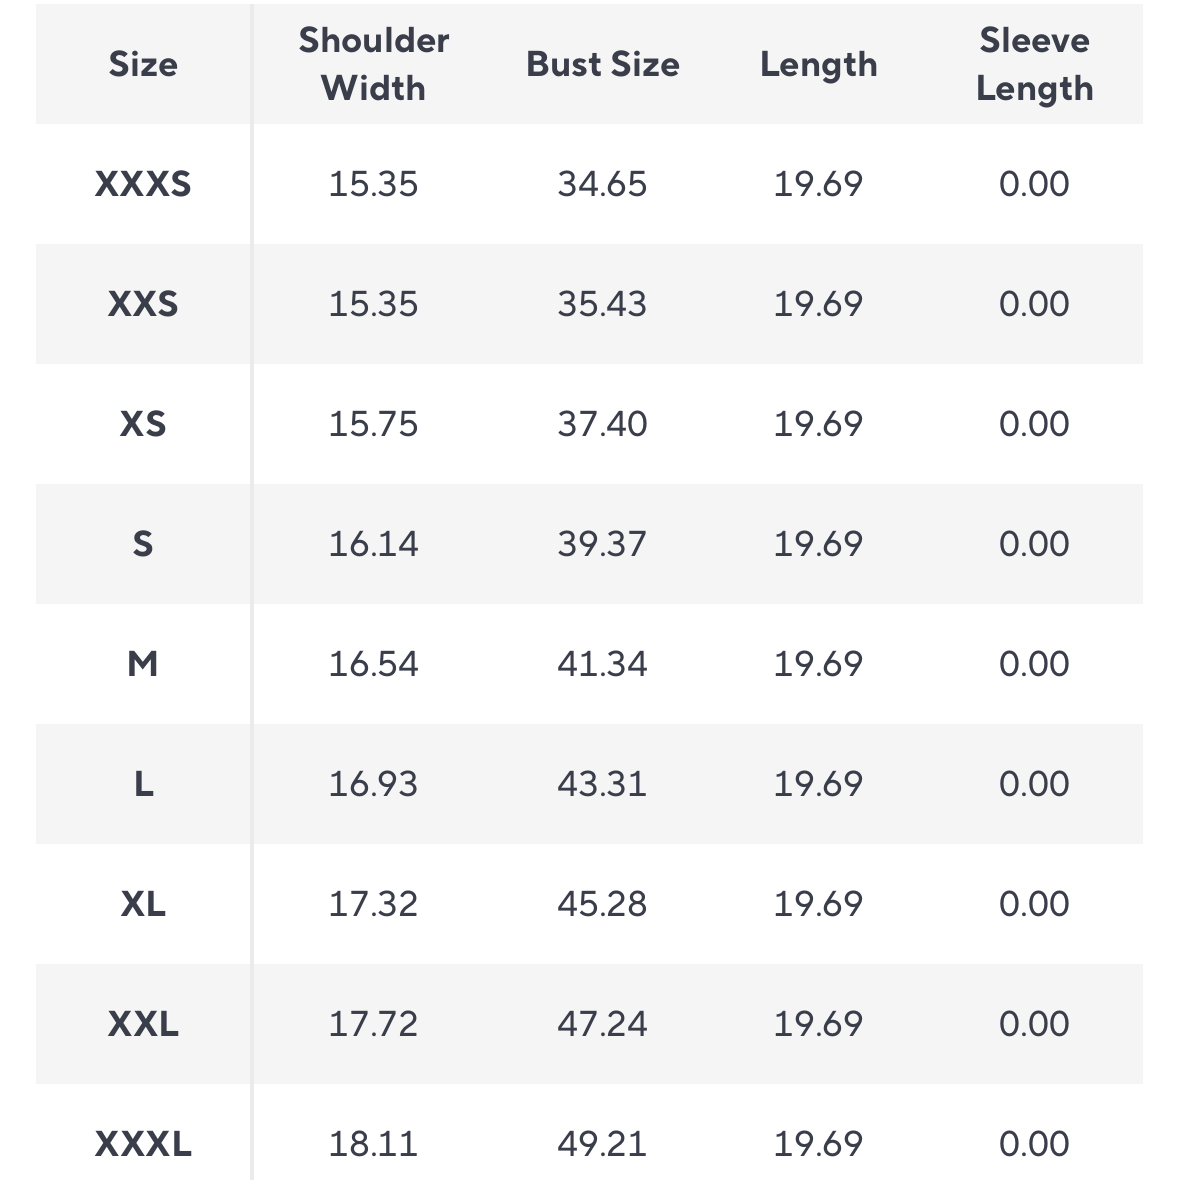Select the S size row label
Screen dimensions: 1179x1180
coord(143,544)
